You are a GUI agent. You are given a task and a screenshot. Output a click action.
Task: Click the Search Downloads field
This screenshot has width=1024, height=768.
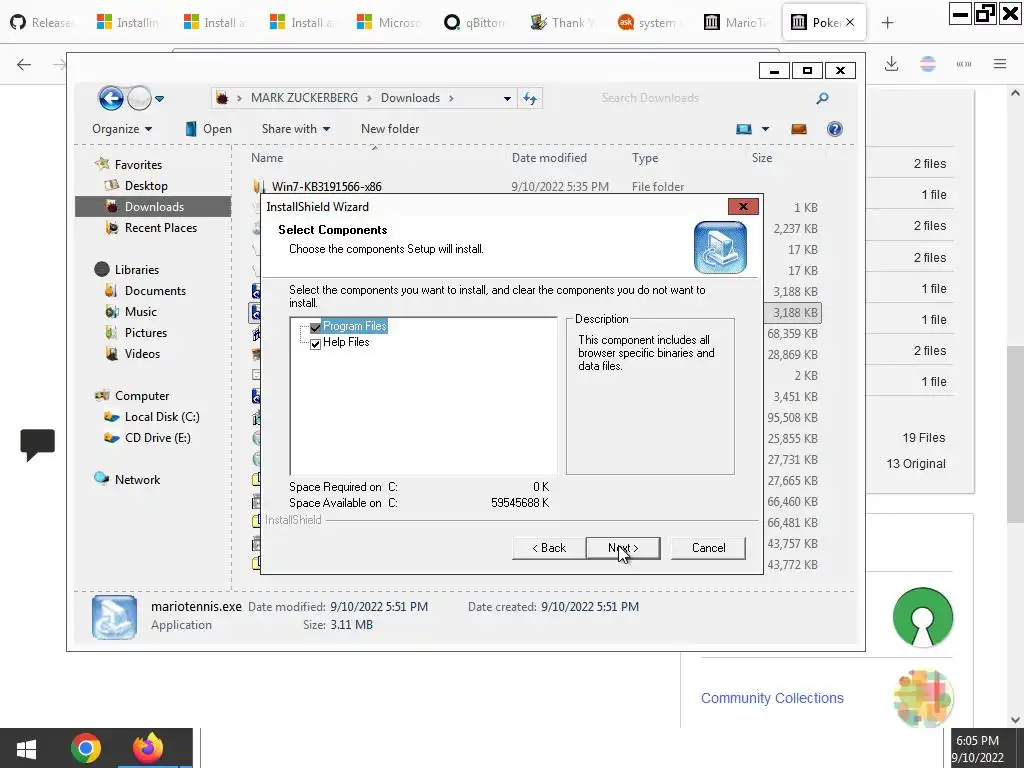click(702, 98)
